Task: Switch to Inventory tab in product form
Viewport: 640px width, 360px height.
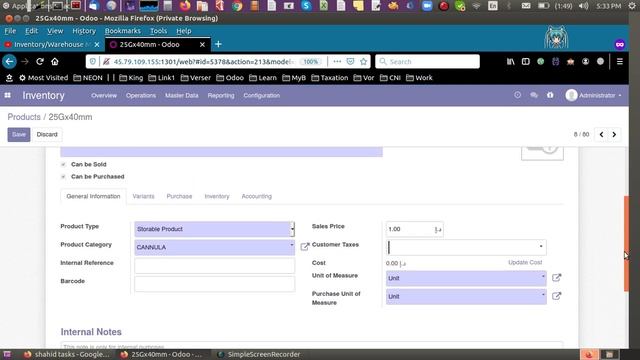Action: tap(217, 196)
